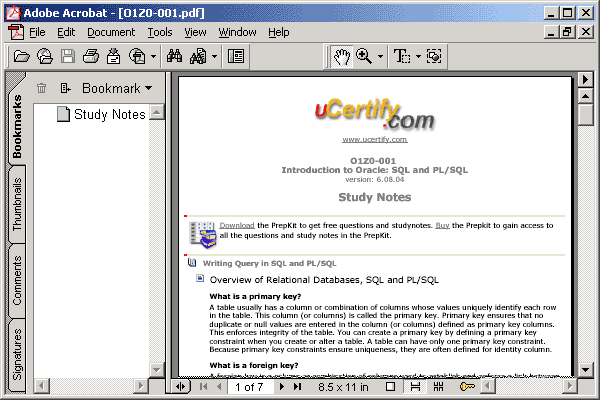Open the Tools menu

pos(160,33)
